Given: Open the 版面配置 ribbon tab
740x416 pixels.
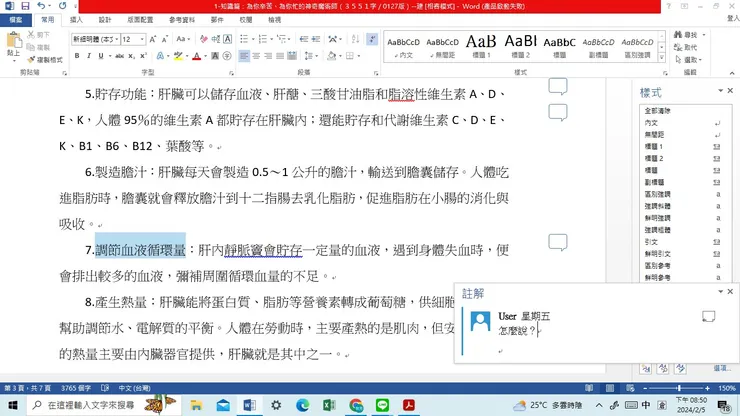Looking at the screenshot, I should [x=140, y=20].
